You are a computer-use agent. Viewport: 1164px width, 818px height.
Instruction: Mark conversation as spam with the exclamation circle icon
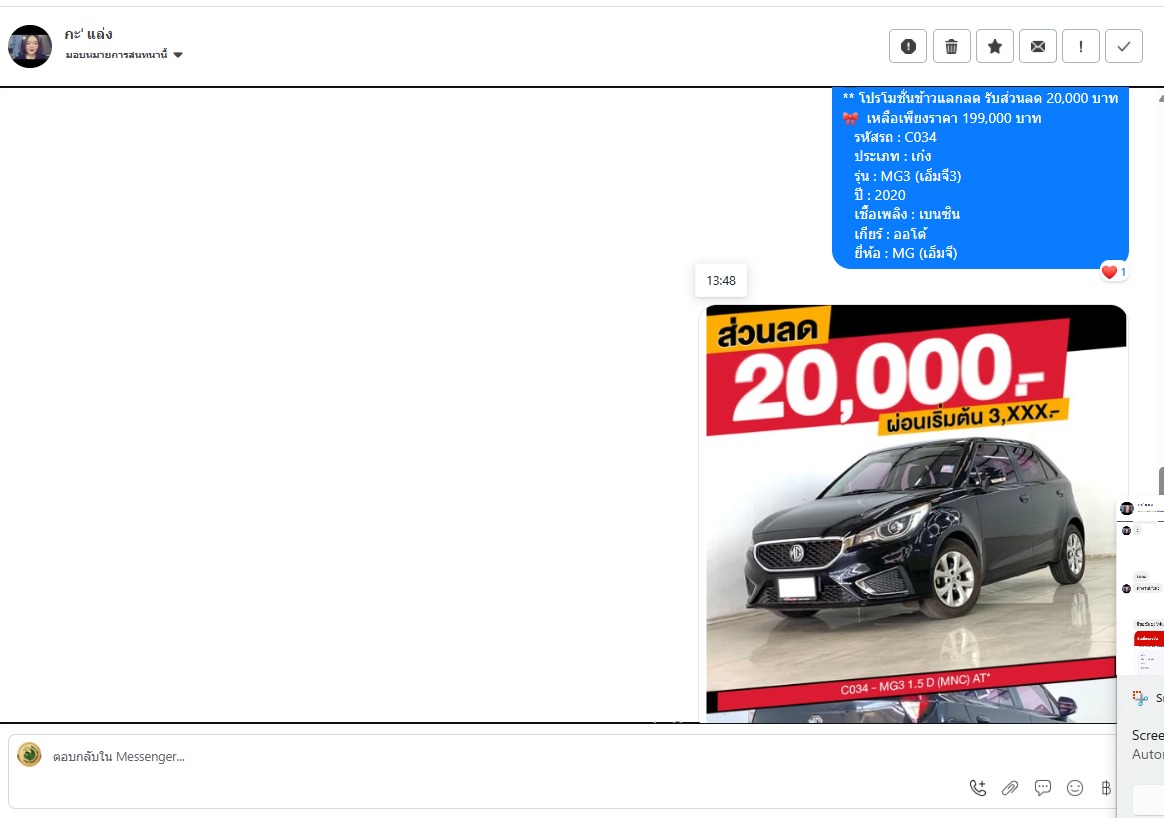pos(908,47)
